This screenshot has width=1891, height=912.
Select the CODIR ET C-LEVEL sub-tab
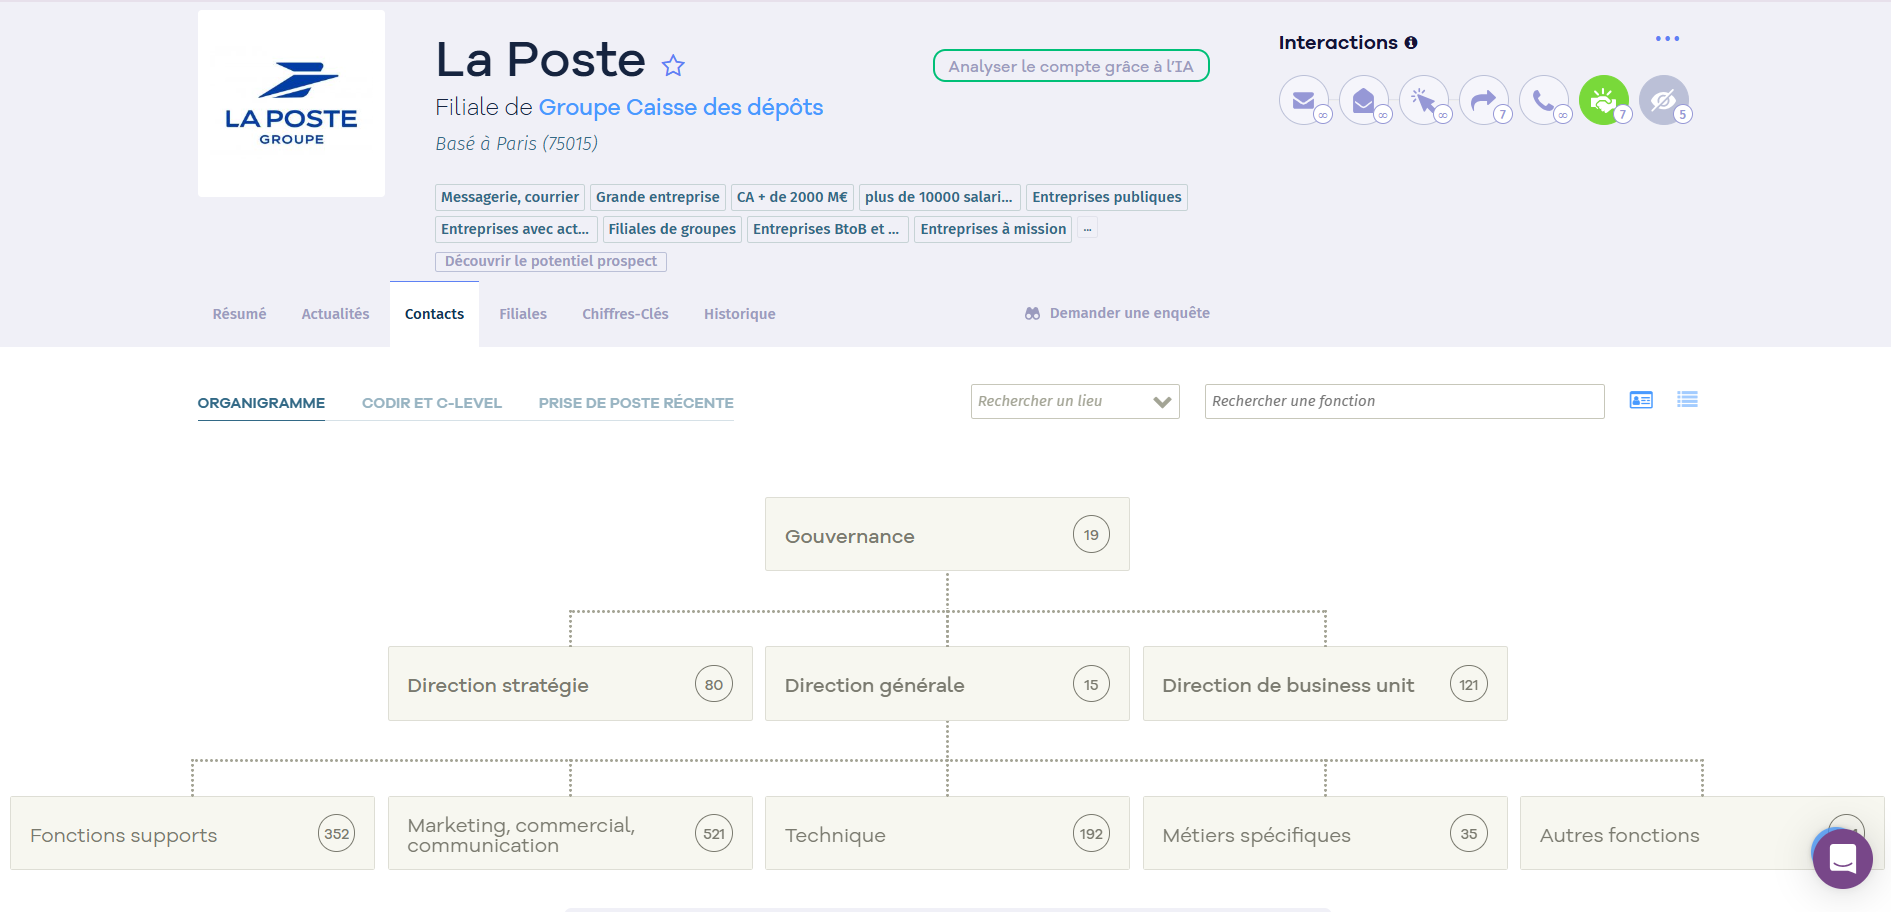(x=432, y=403)
